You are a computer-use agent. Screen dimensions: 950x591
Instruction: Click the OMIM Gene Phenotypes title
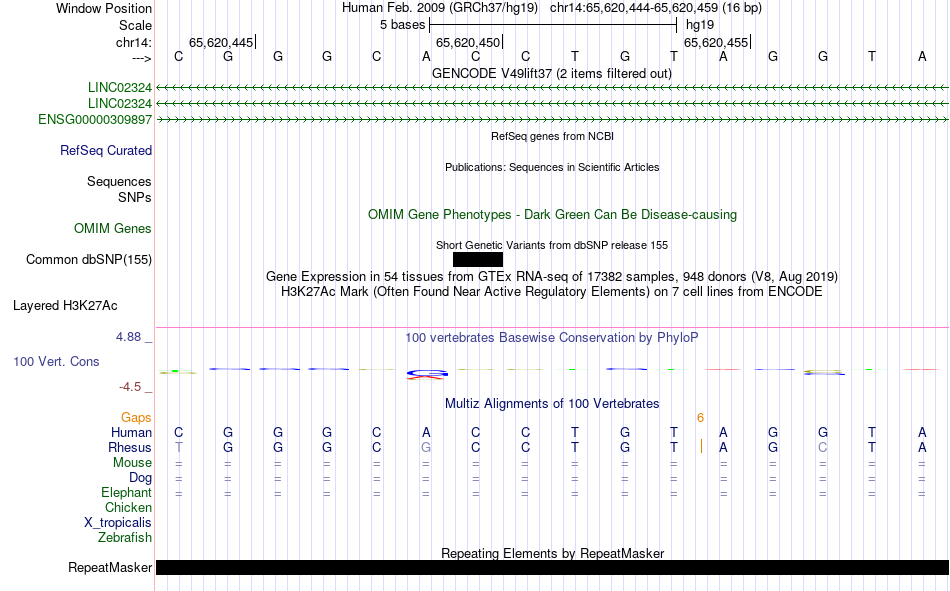point(552,215)
